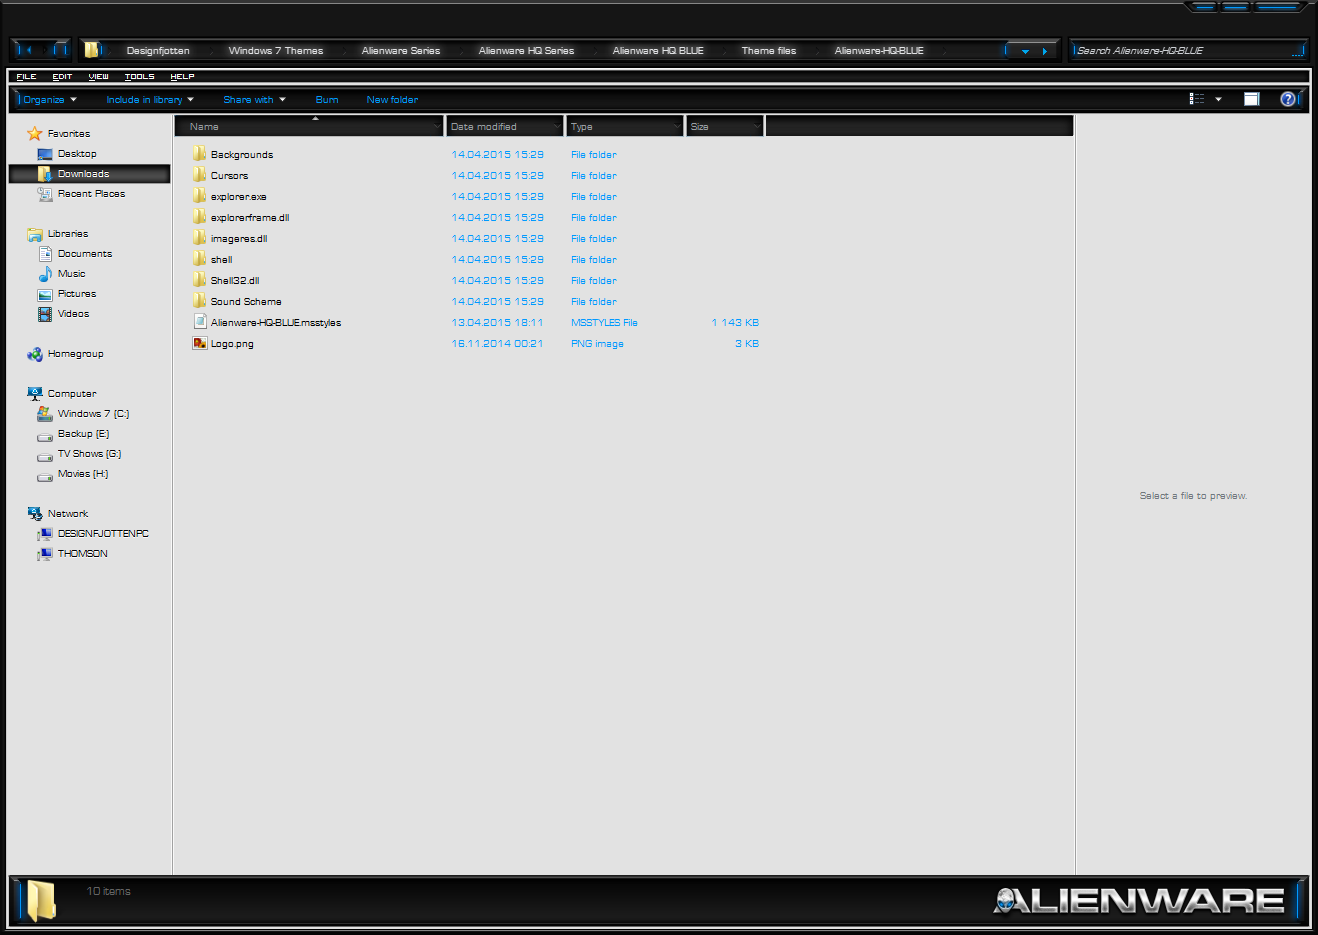
Task: Click the TV Shows (G:) drive icon
Action: click(x=45, y=456)
